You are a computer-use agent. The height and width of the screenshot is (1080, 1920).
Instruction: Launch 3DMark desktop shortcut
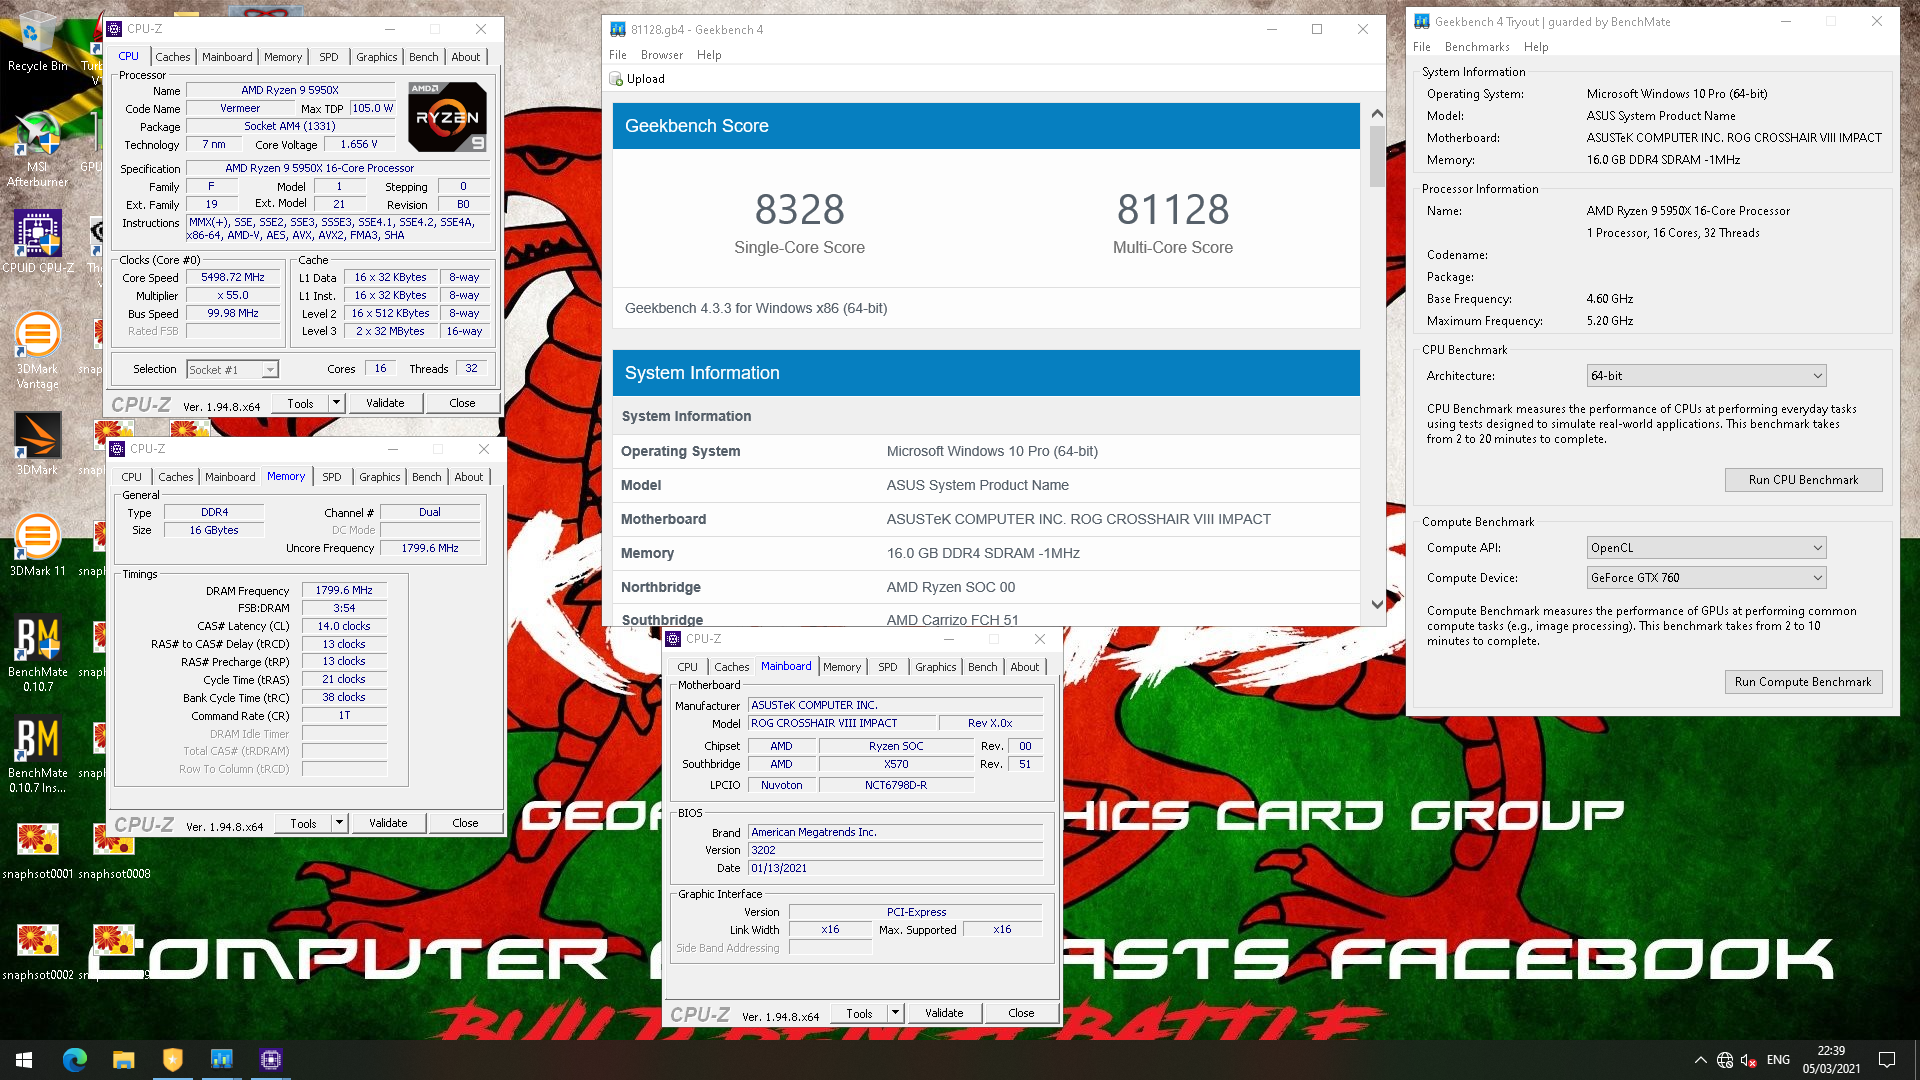(x=37, y=444)
